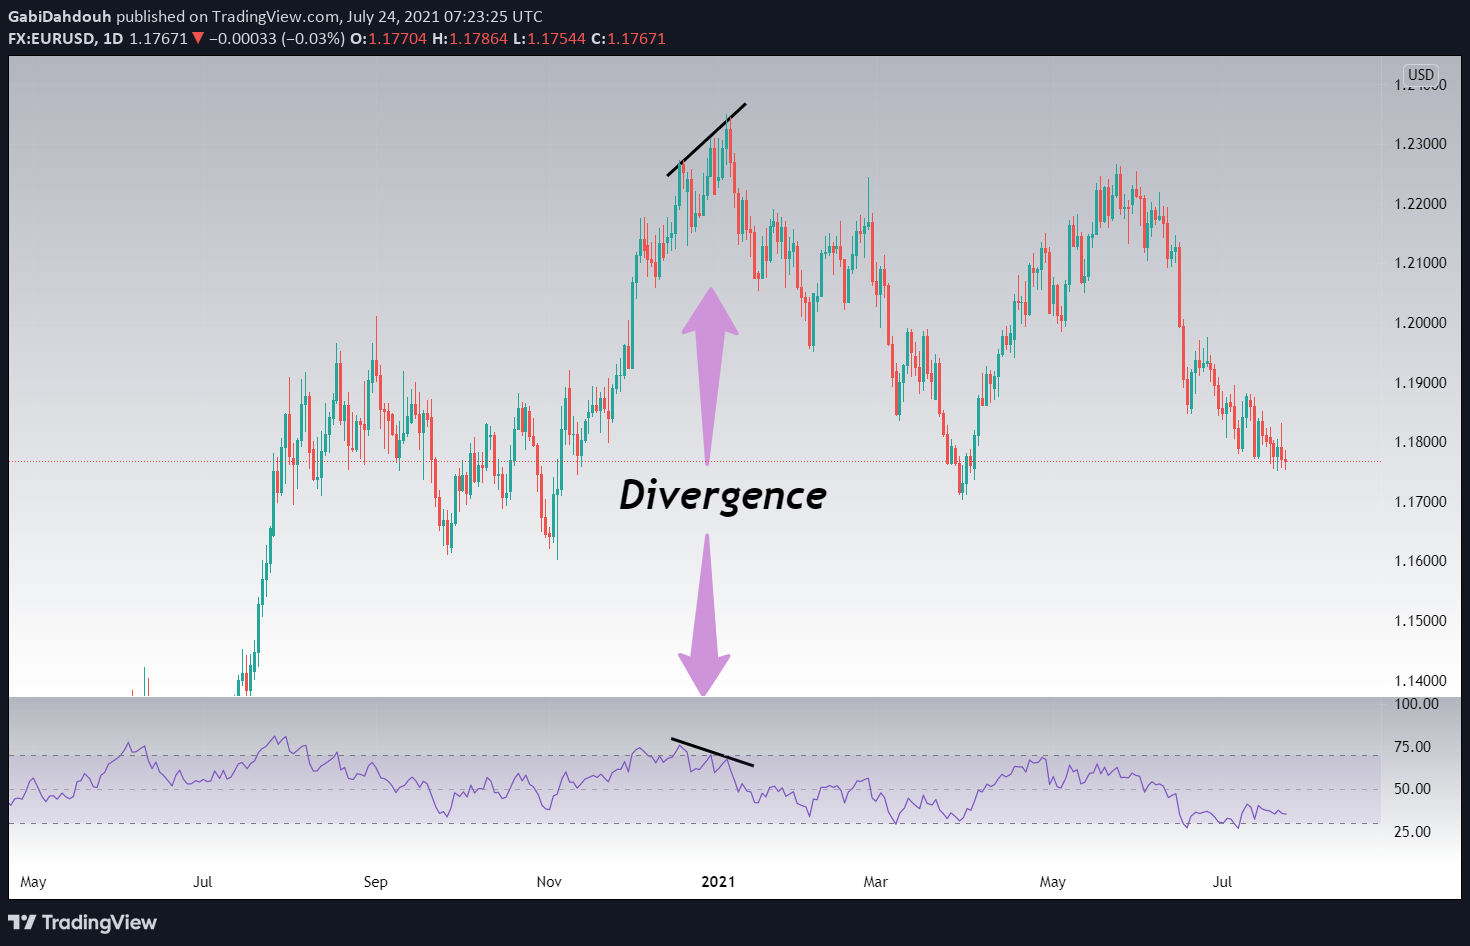Image resolution: width=1470 pixels, height=946 pixels.
Task: Click the 1.18000 price axis label
Action: 1420,442
